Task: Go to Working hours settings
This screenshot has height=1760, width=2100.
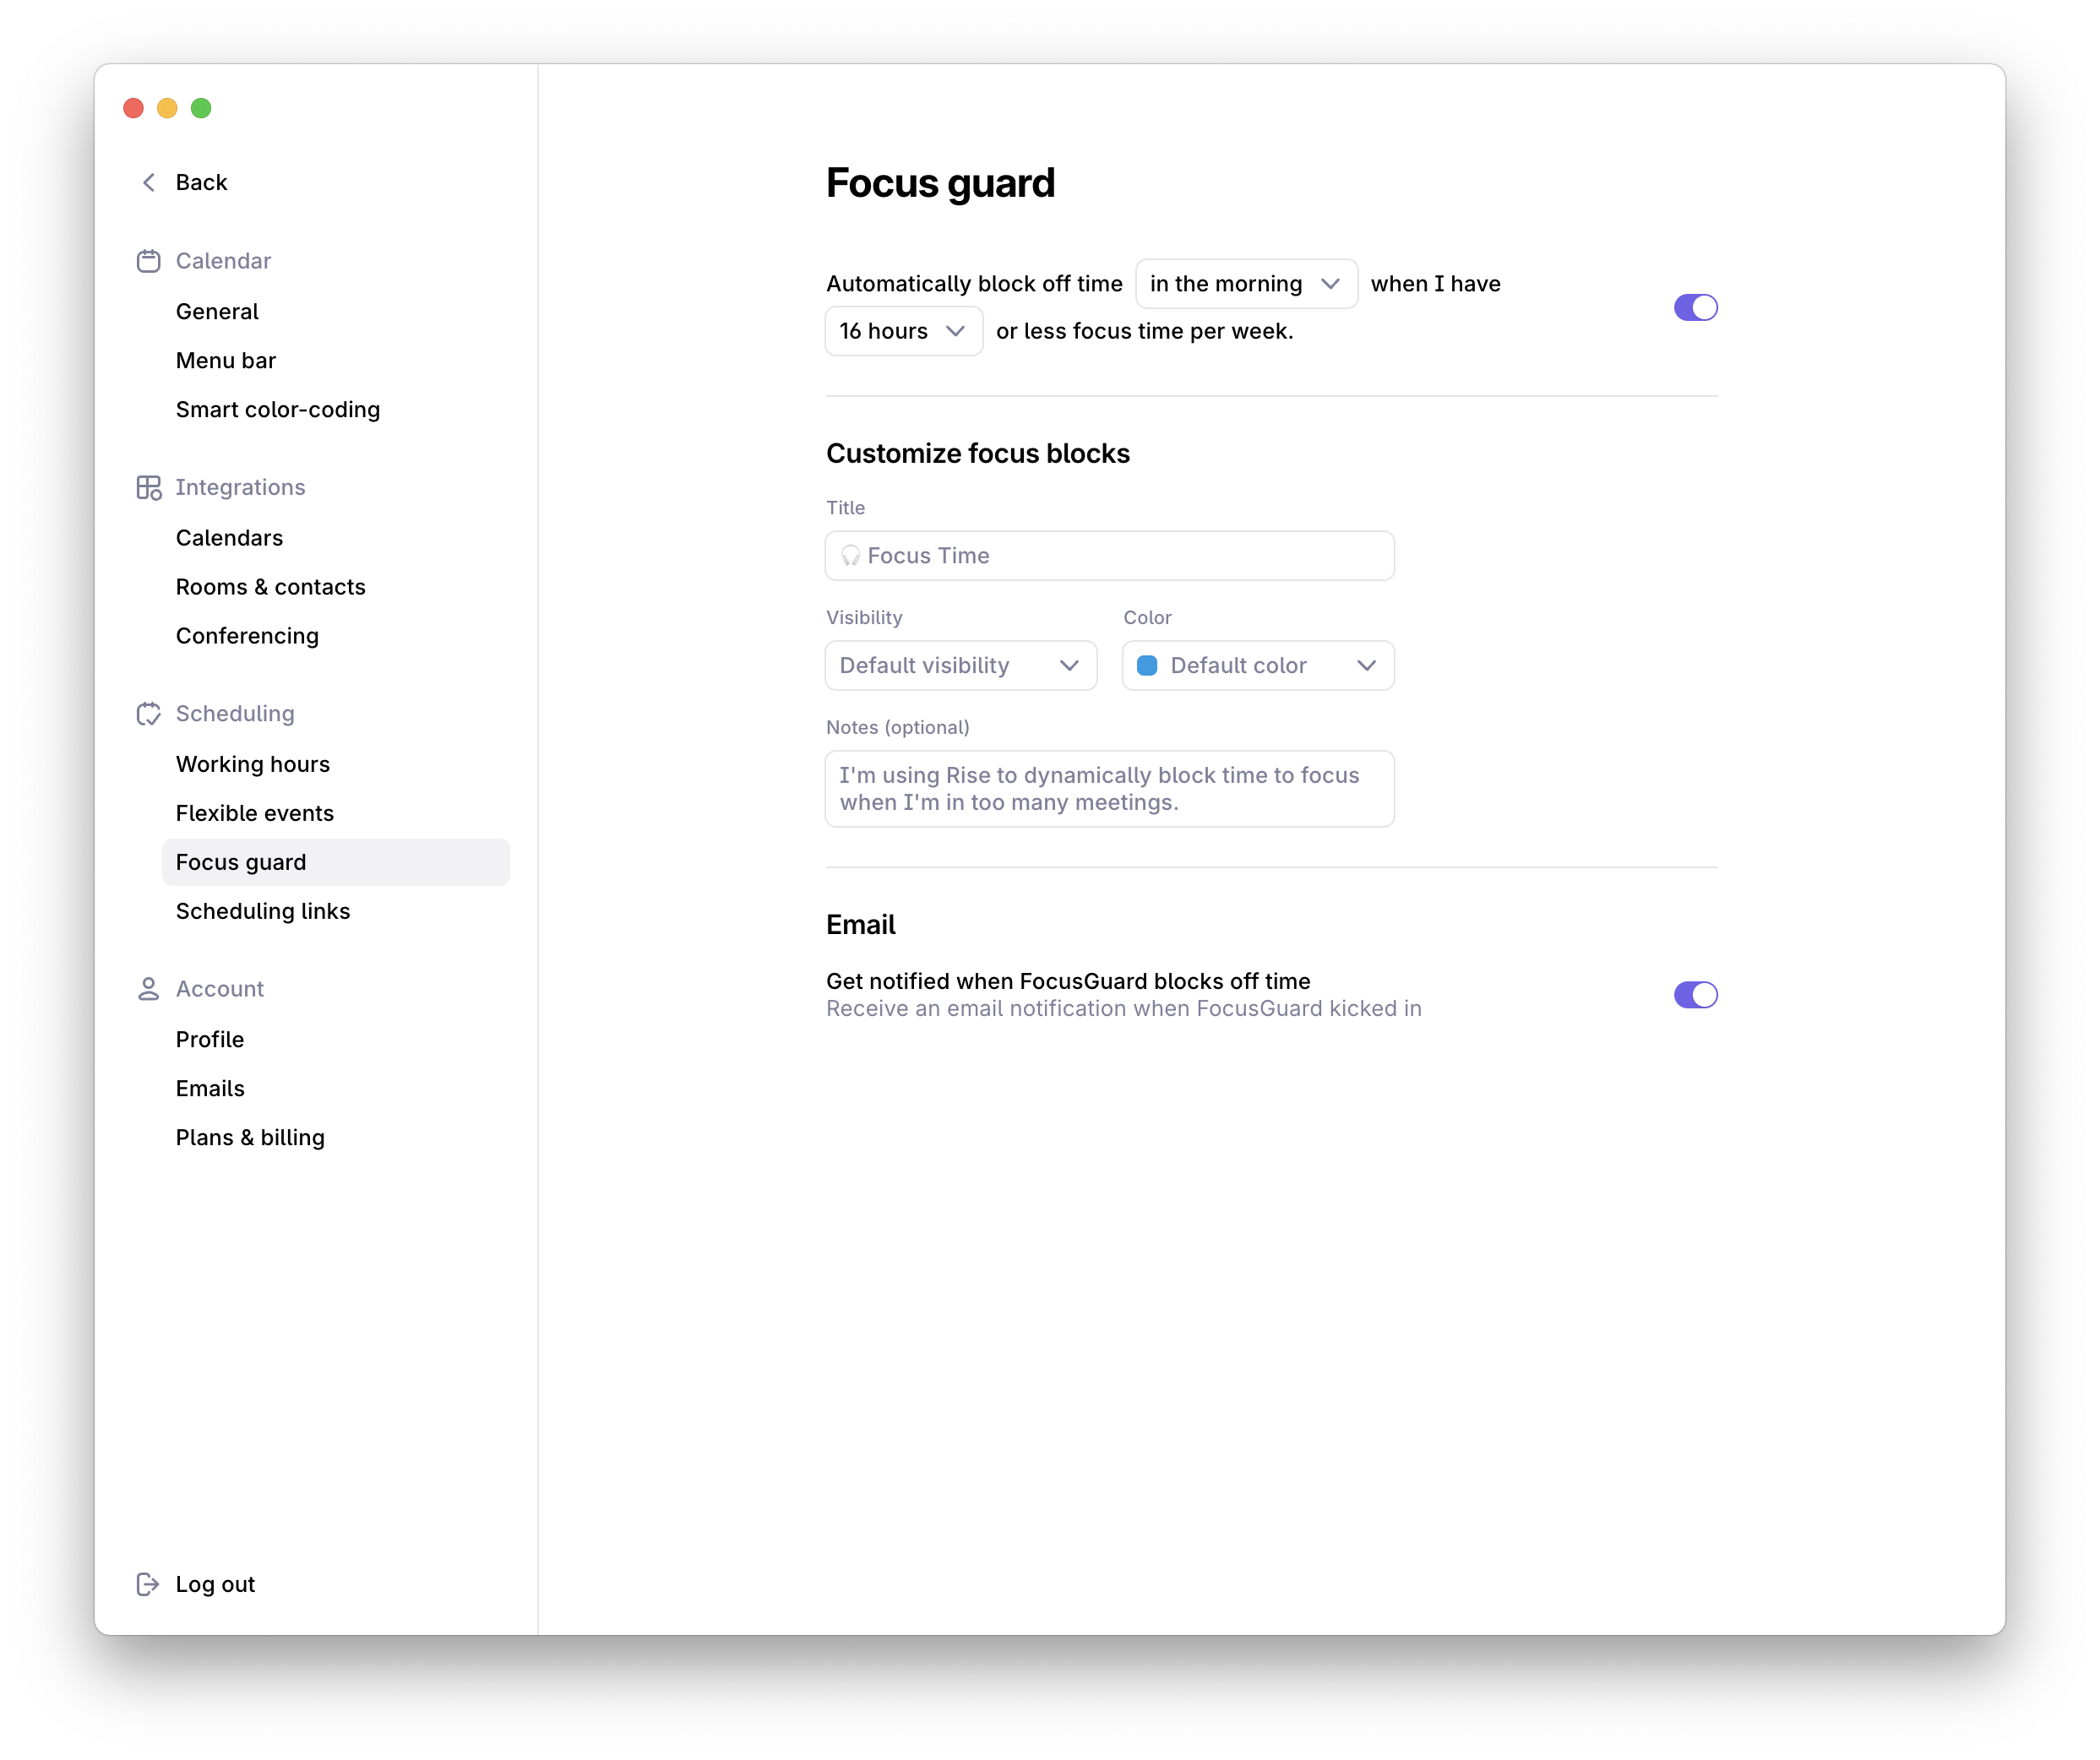Action: (x=252, y=764)
